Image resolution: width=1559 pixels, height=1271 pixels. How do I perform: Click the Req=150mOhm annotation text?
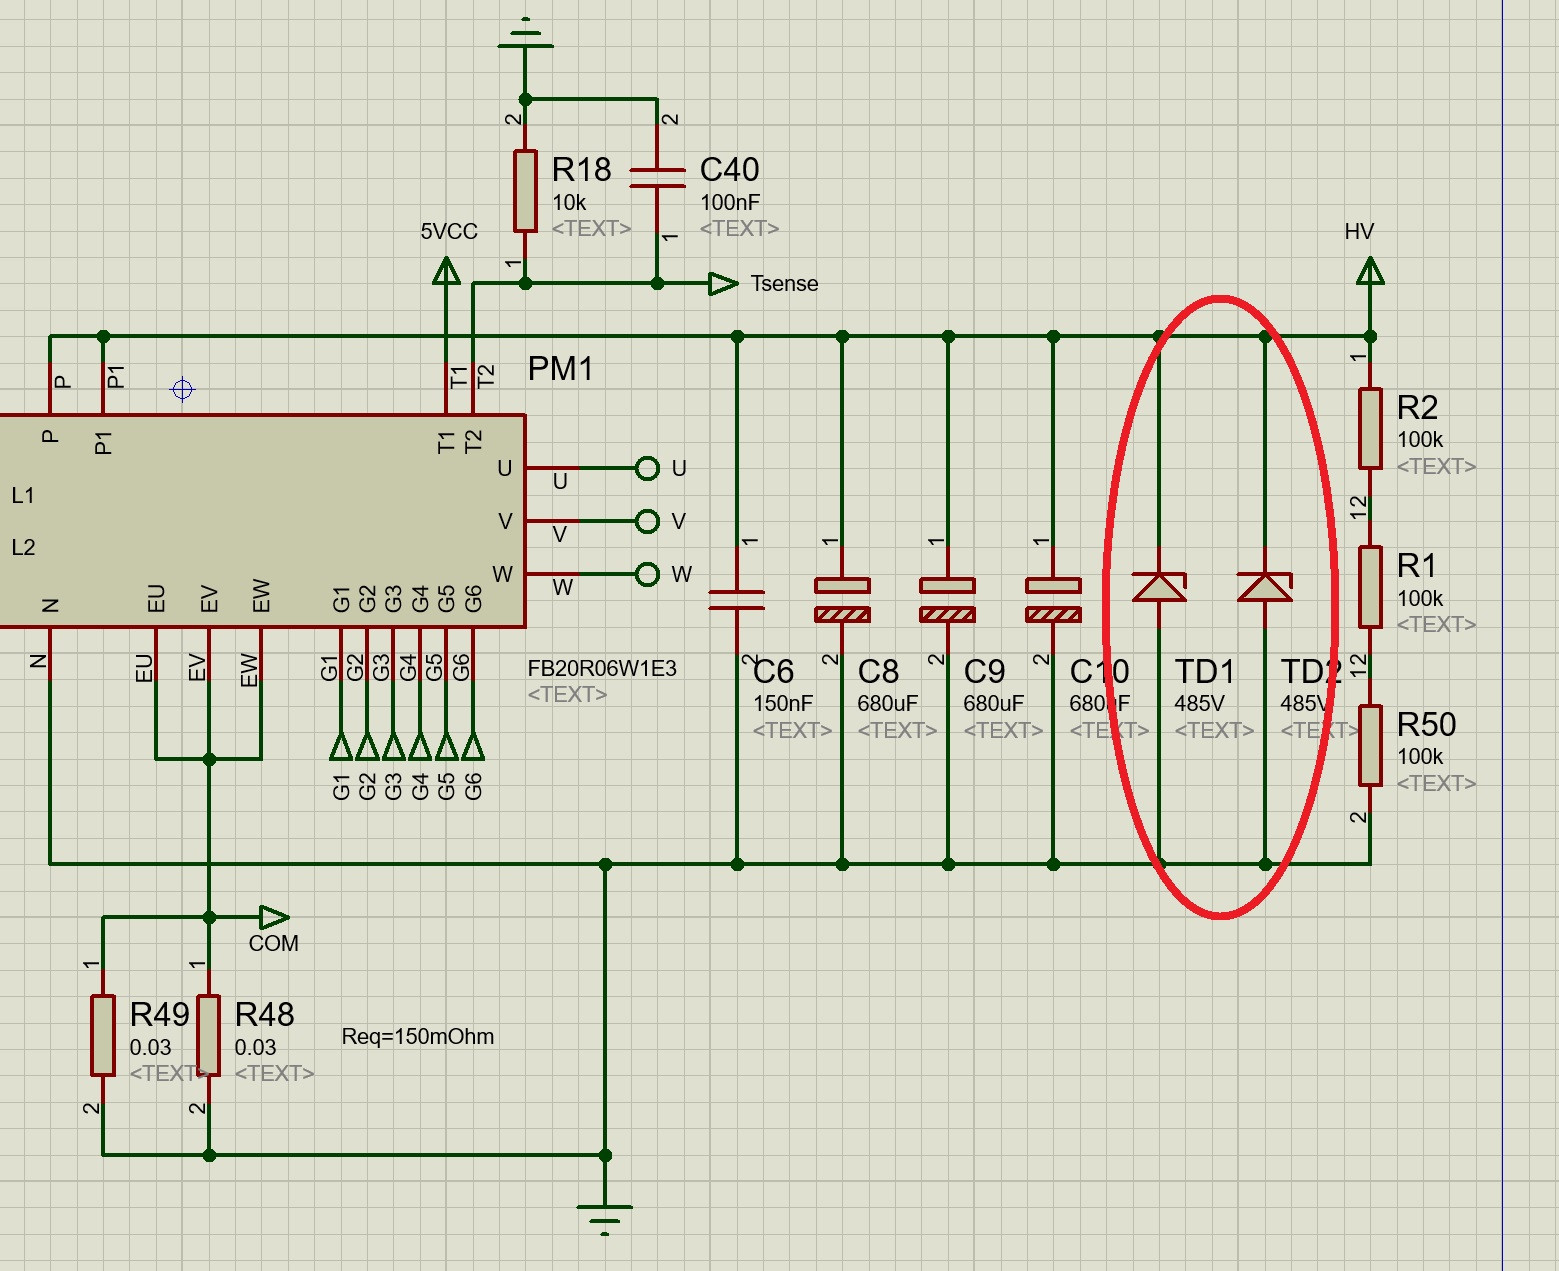(418, 1036)
